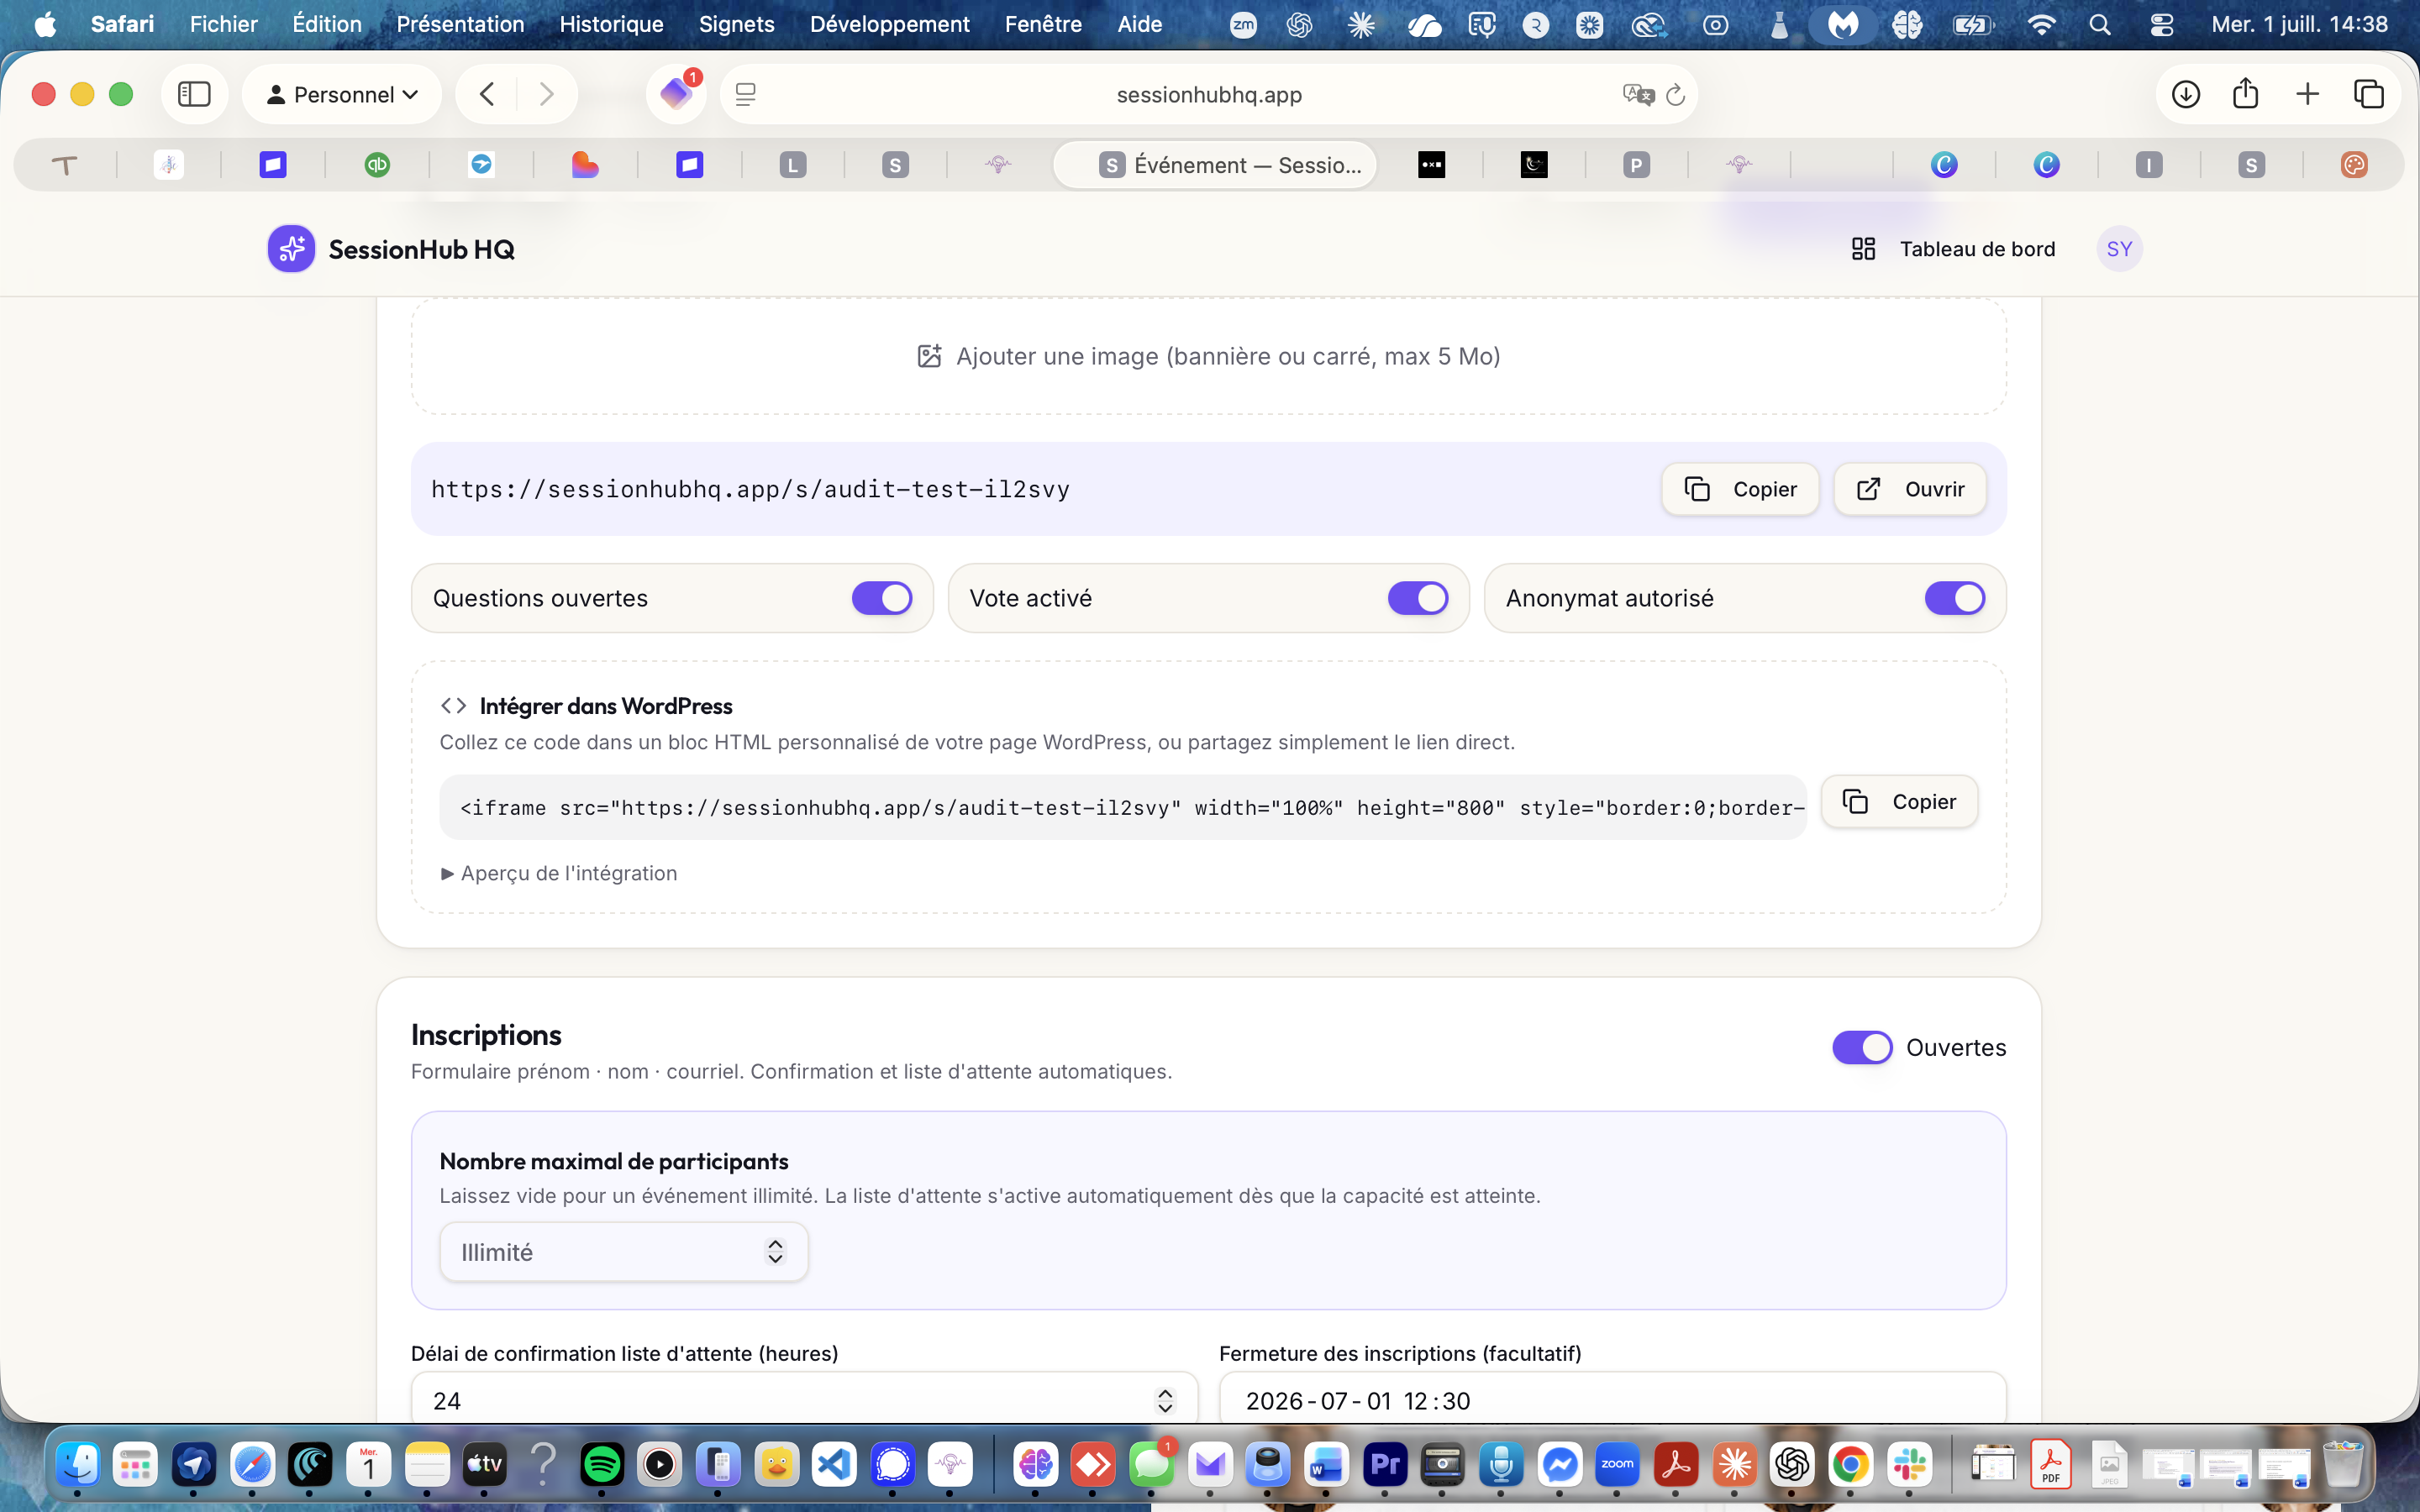Toggle Inscriptions Ouvertes switch
This screenshot has height=1512, width=2420.
[x=1861, y=1047]
